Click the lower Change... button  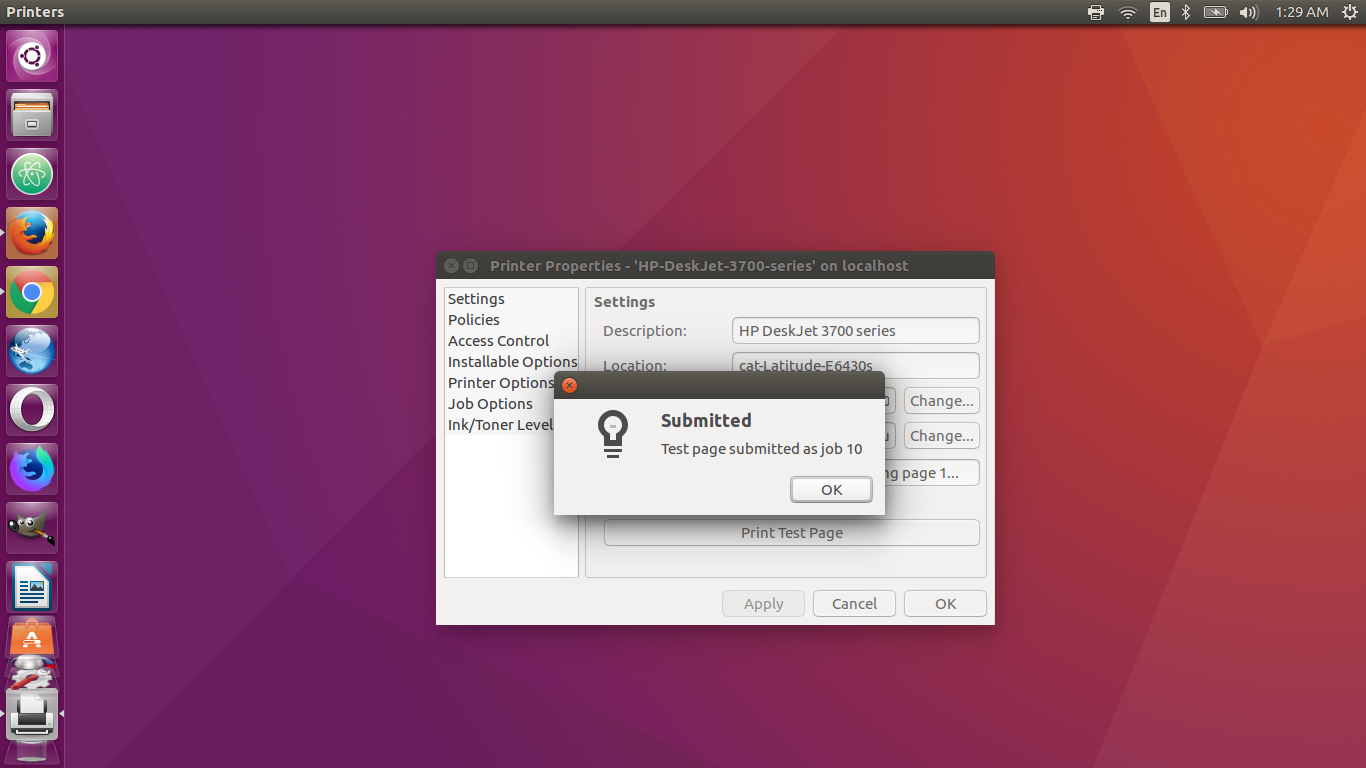click(x=942, y=436)
